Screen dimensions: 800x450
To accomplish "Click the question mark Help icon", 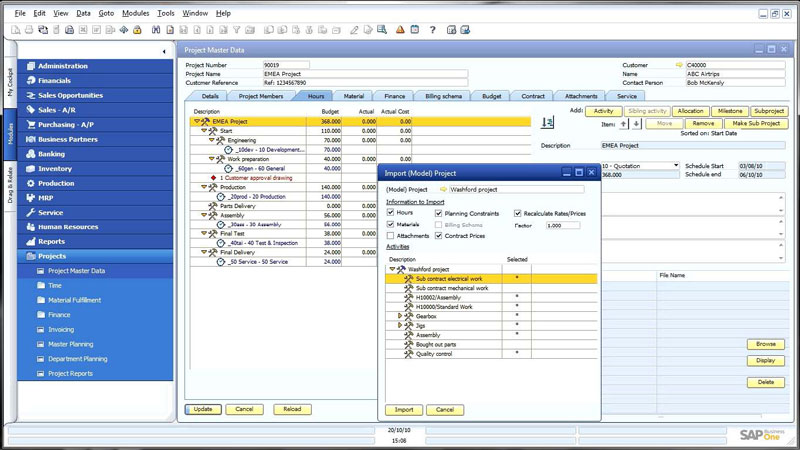I will tap(433, 30).
